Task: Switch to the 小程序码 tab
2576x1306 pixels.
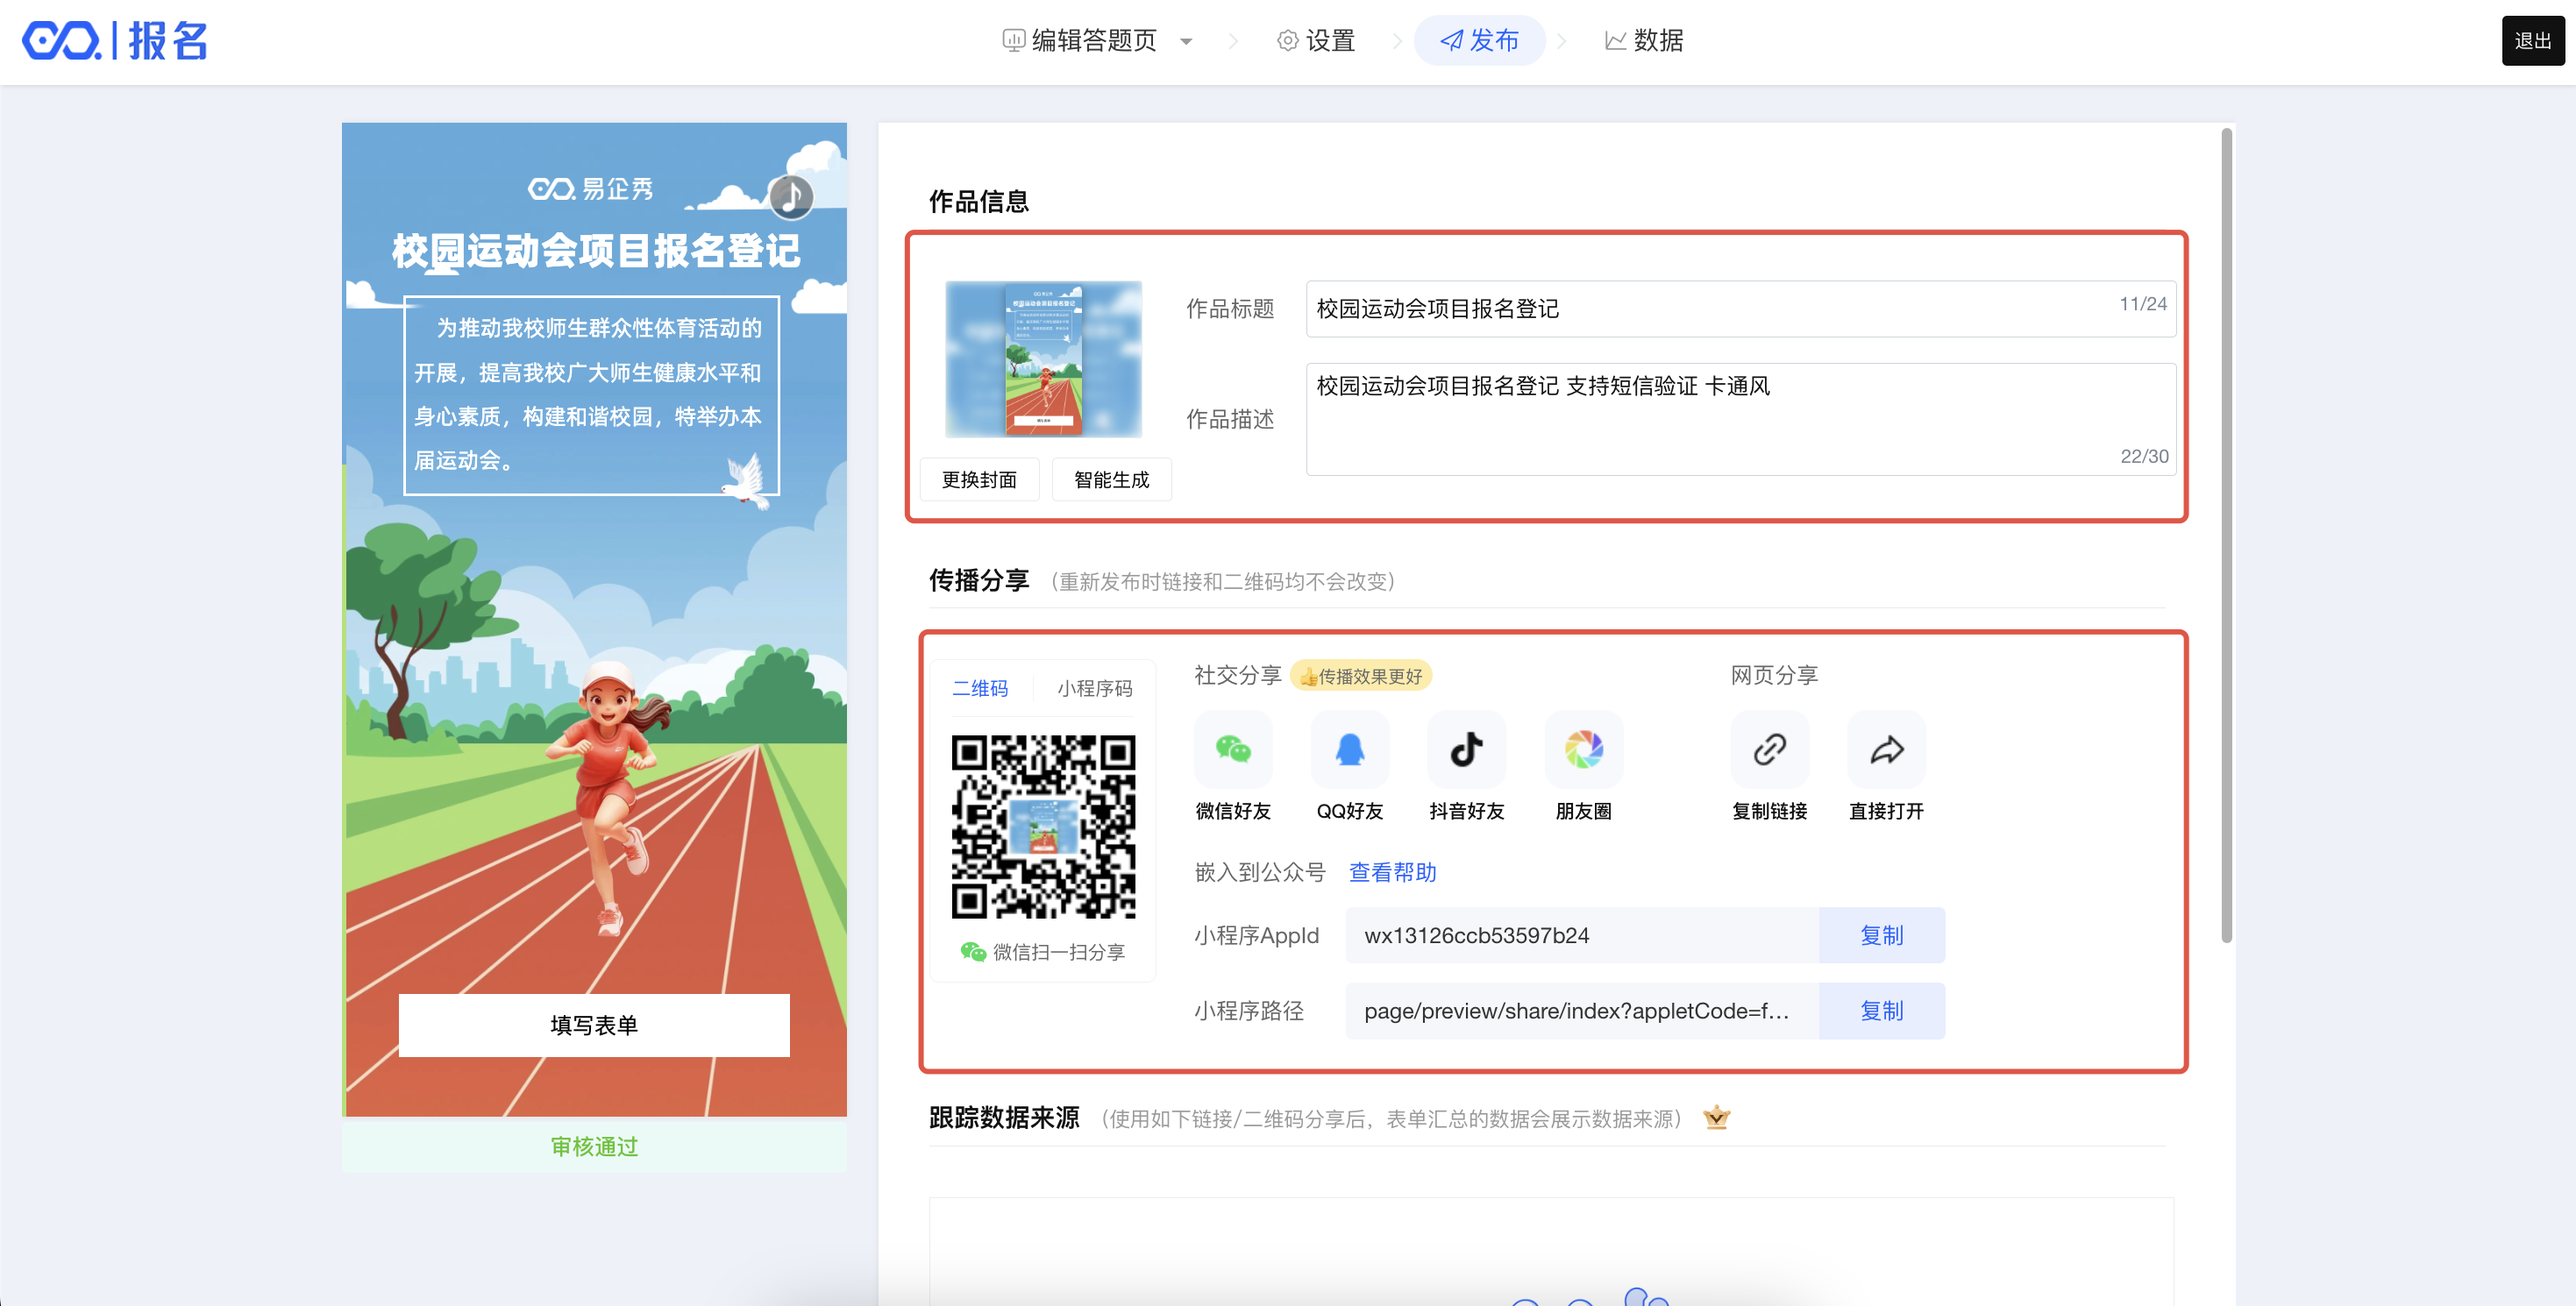Action: pyautogui.click(x=1094, y=688)
